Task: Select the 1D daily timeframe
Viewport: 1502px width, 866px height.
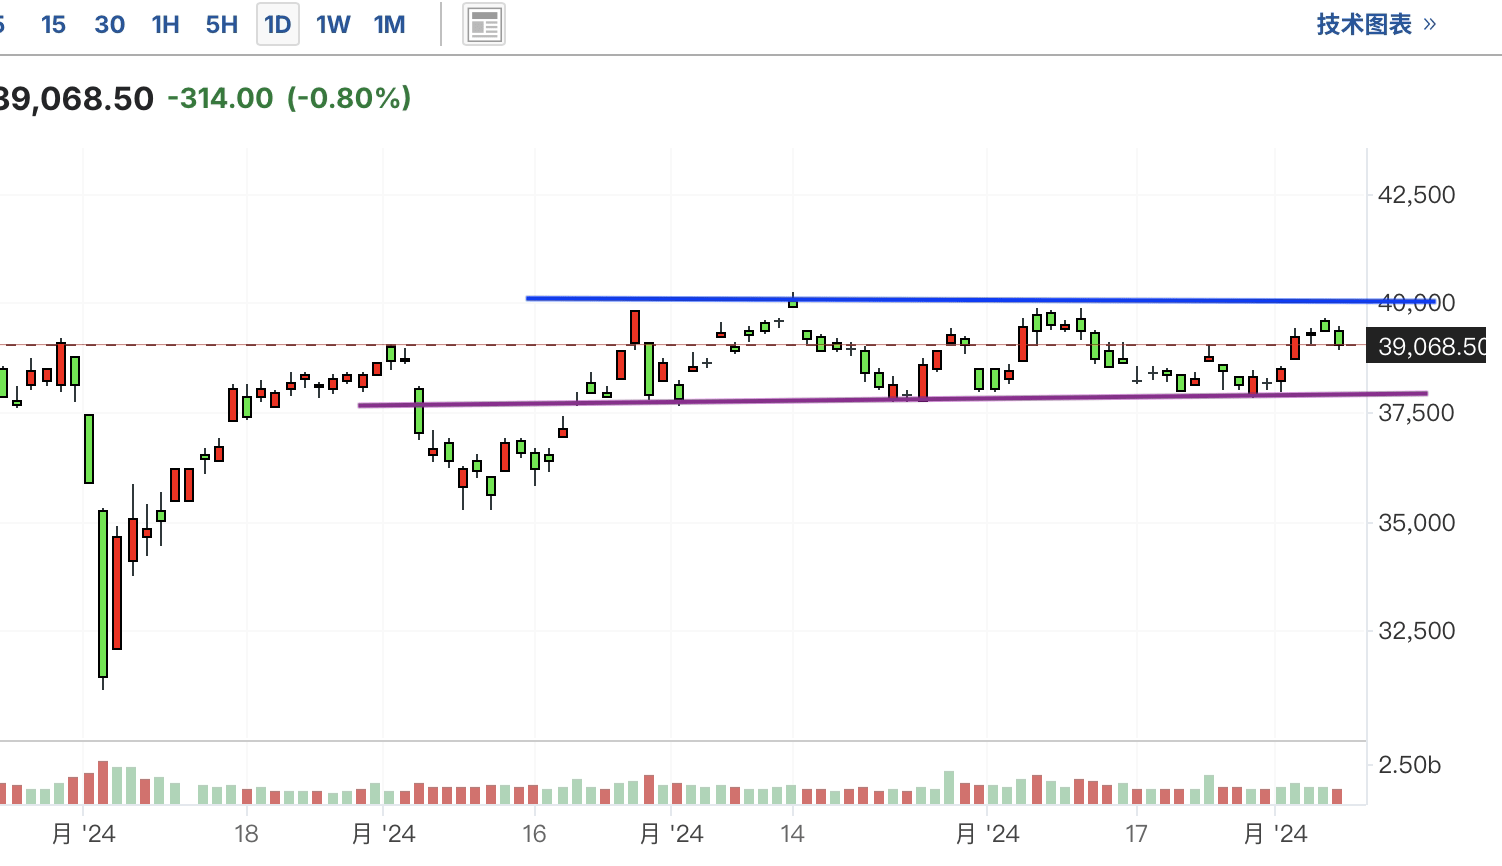Action: 278,25
